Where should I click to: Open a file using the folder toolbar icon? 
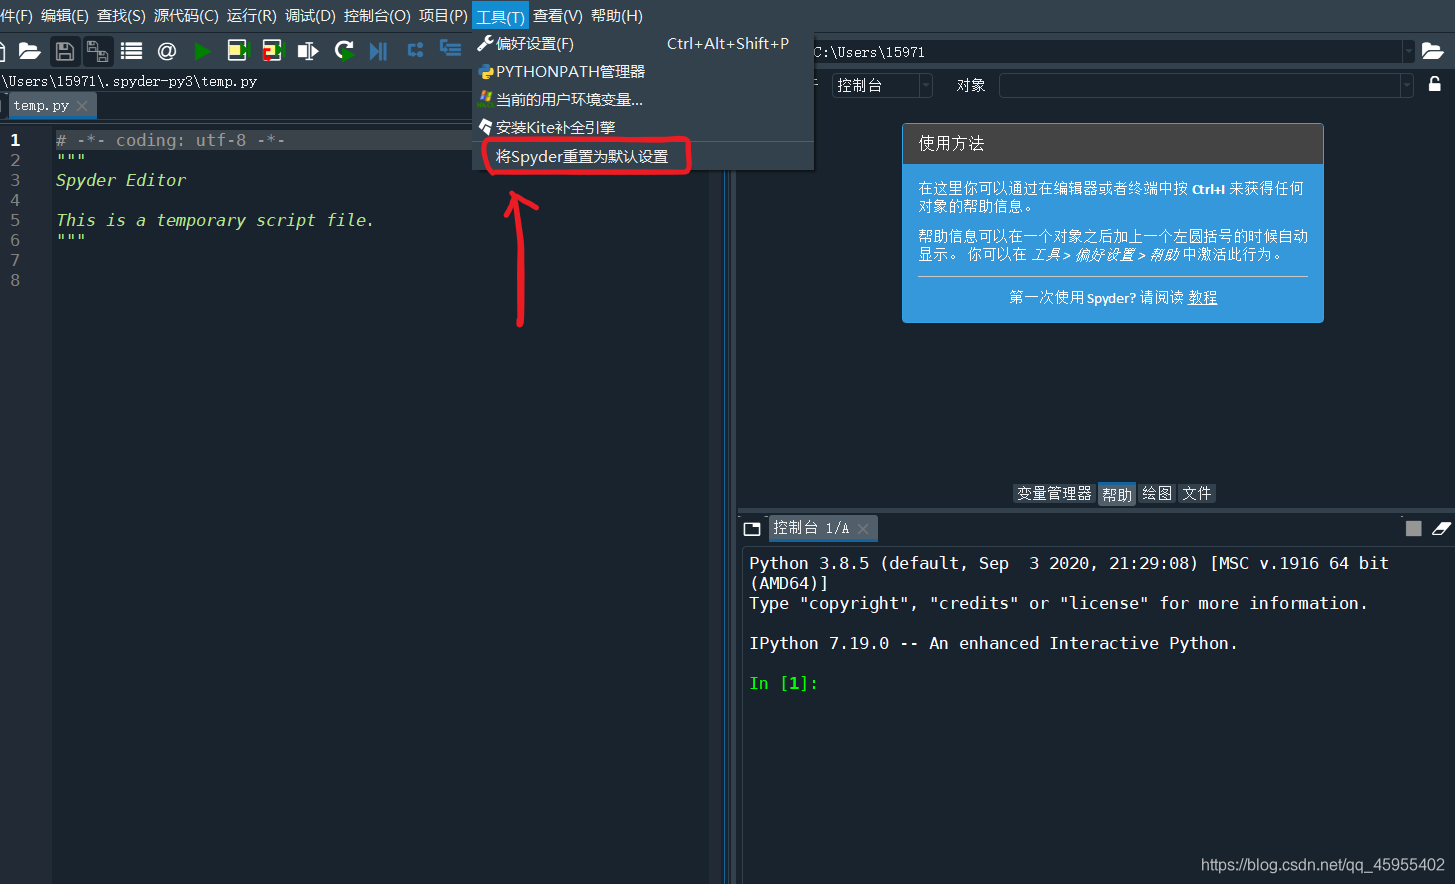30,51
